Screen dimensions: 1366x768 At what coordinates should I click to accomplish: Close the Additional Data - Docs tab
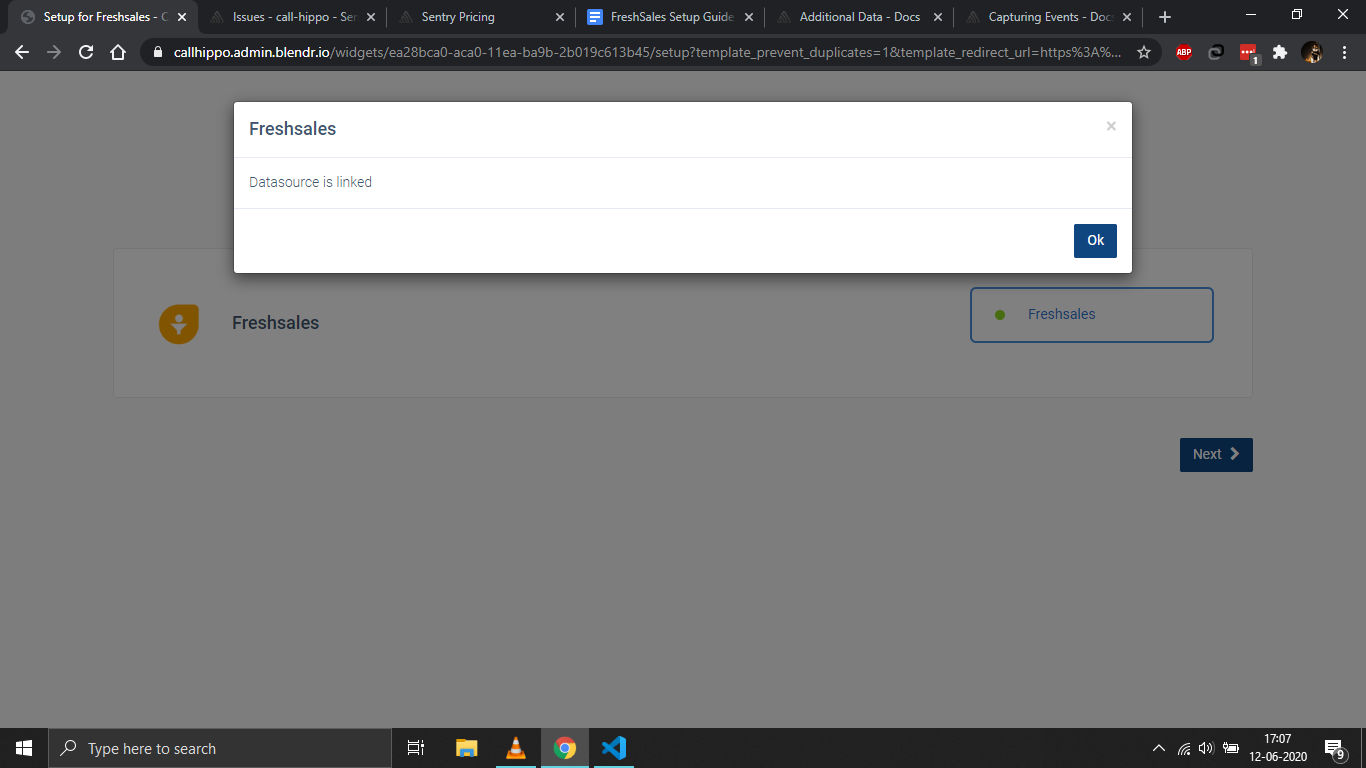coord(938,17)
